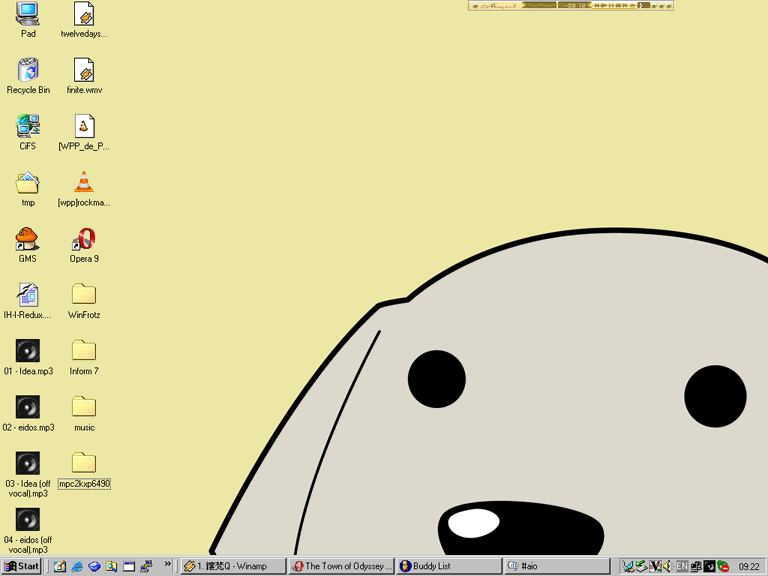Open the Winamp windowshade menu button
This screenshot has width=768, height=576.
click(475, 5)
